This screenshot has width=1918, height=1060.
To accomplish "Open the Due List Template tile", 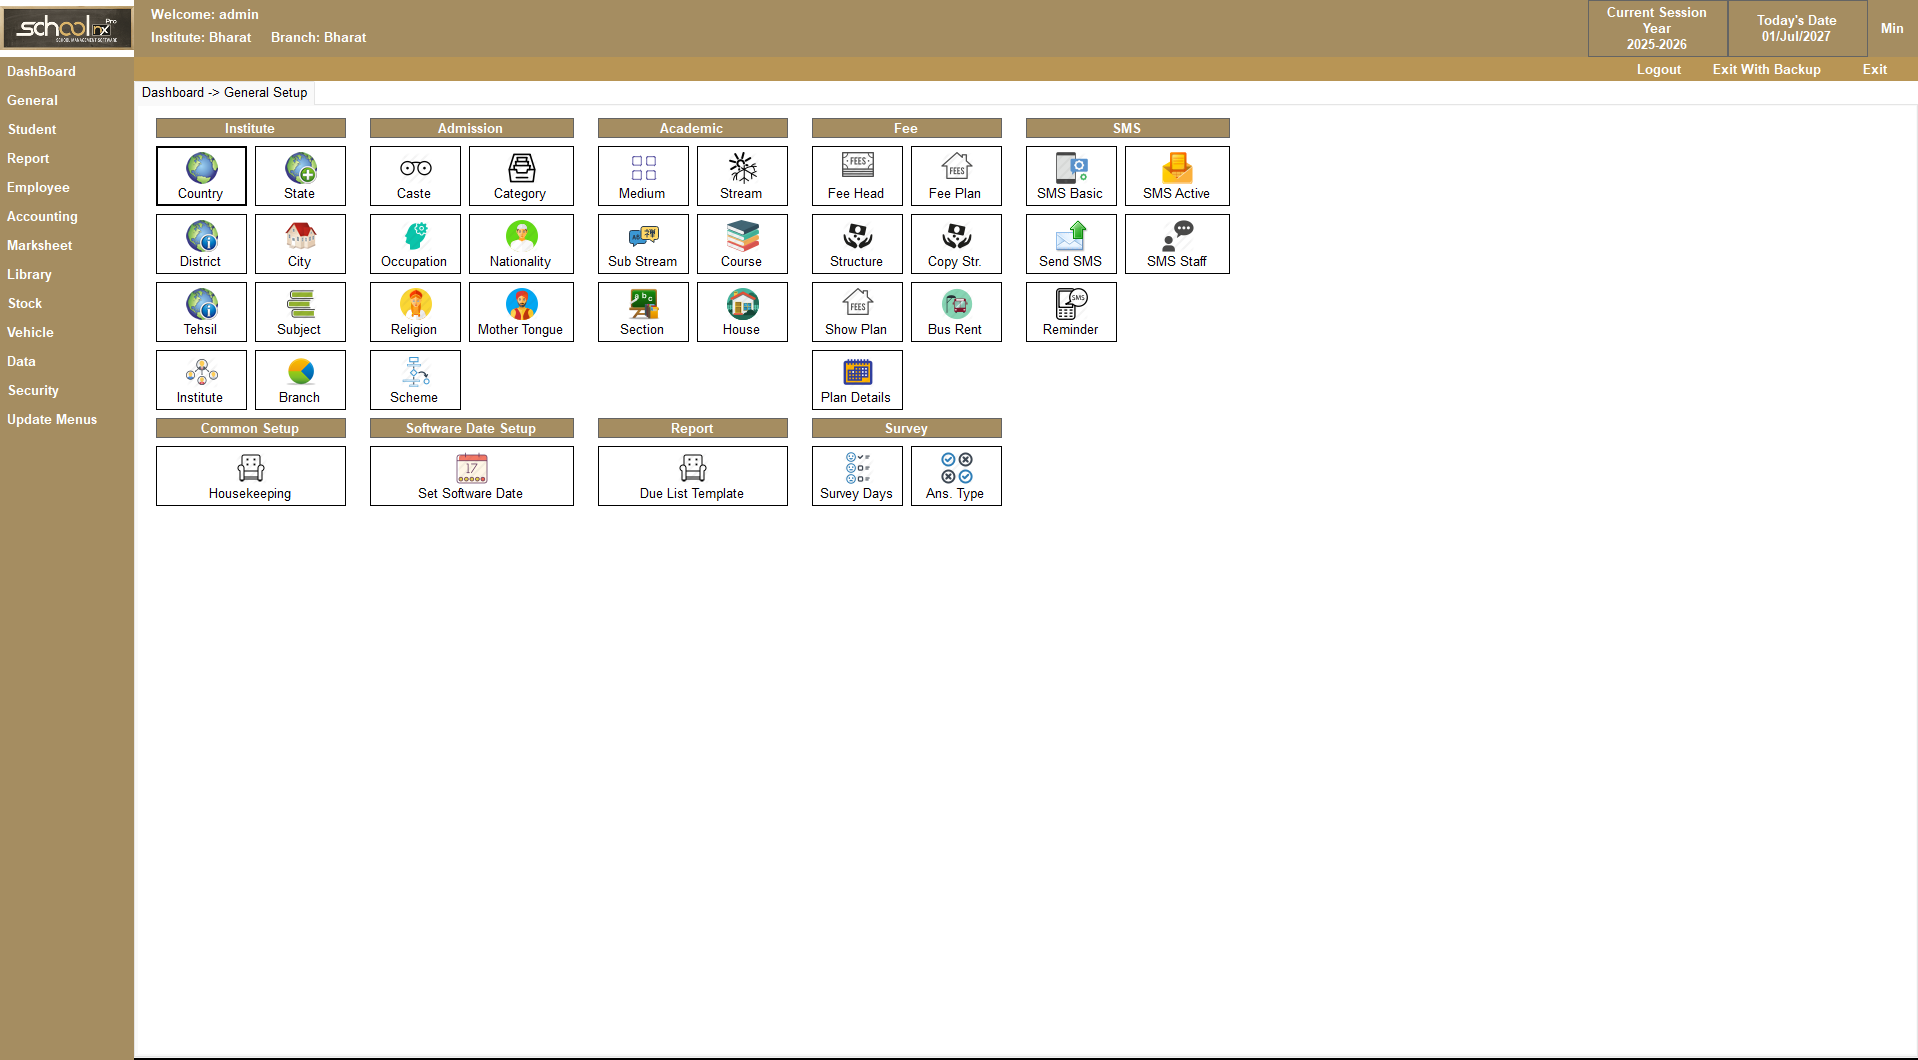I will pyautogui.click(x=693, y=476).
